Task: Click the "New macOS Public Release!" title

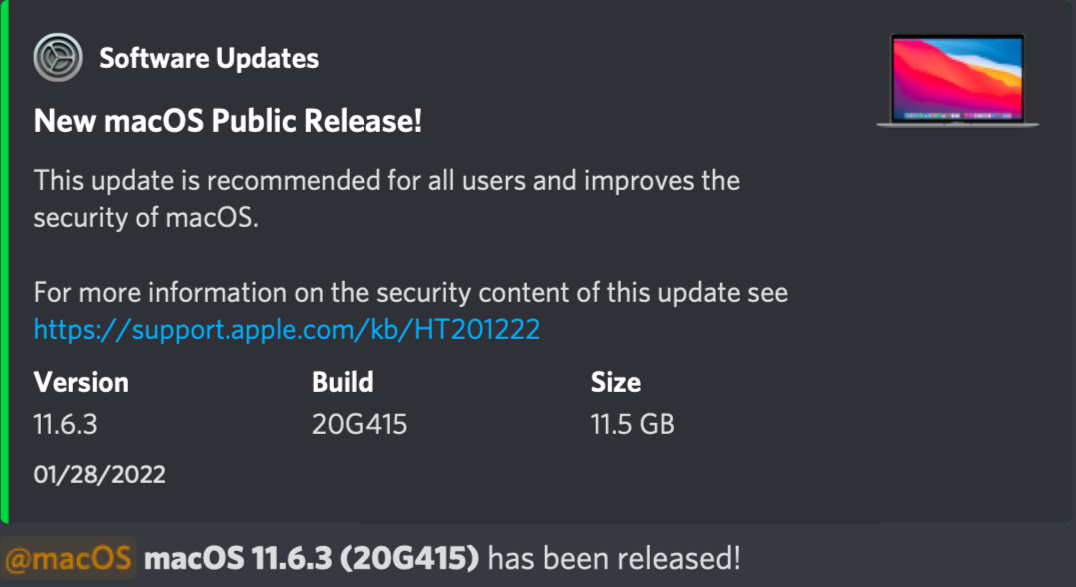Action: pyautogui.click(x=228, y=123)
